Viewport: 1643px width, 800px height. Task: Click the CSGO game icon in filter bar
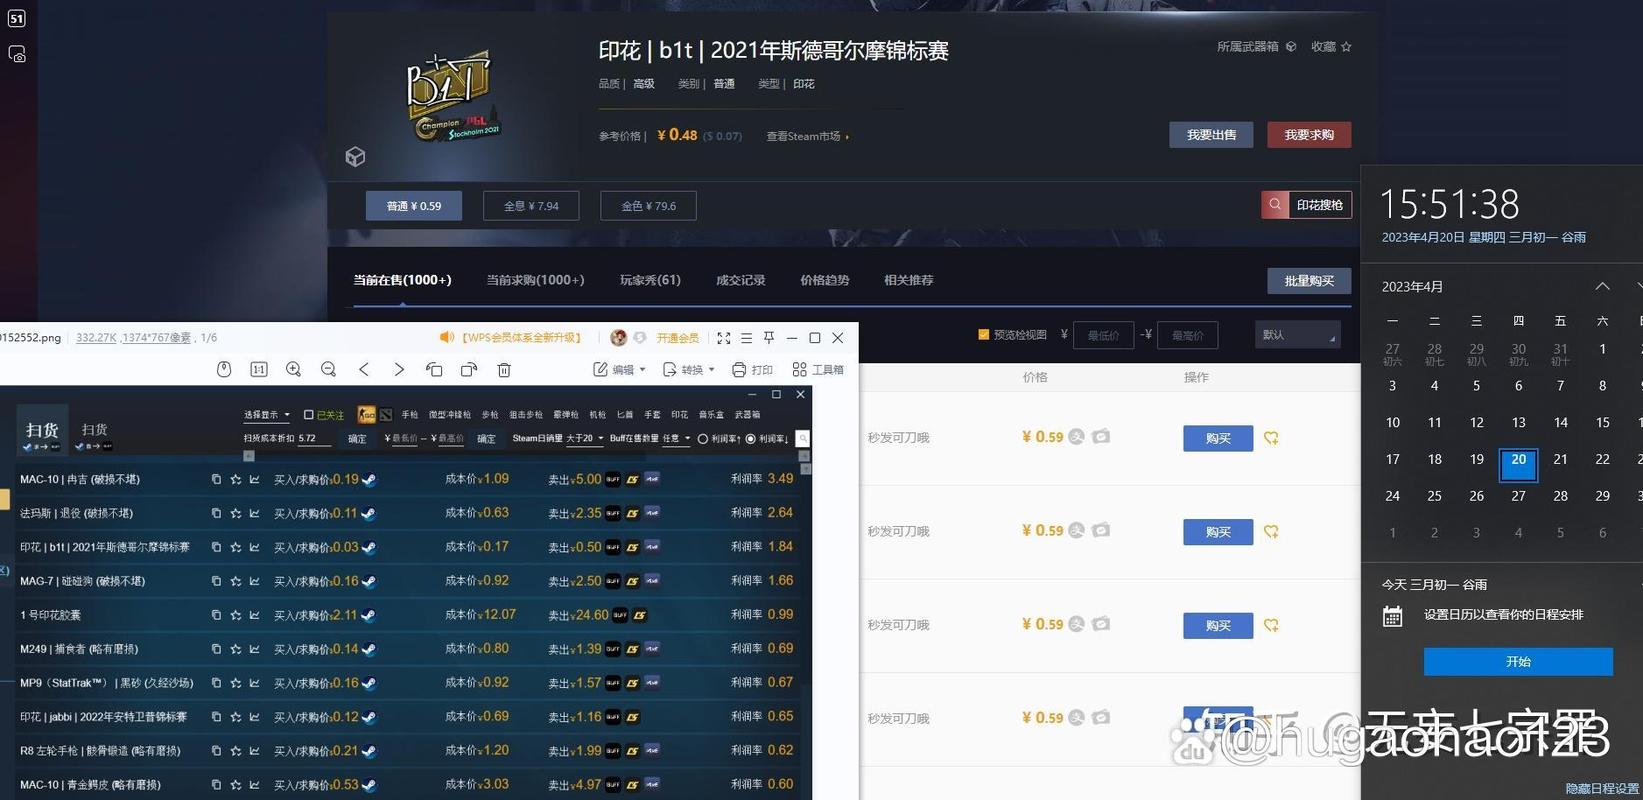coord(367,414)
